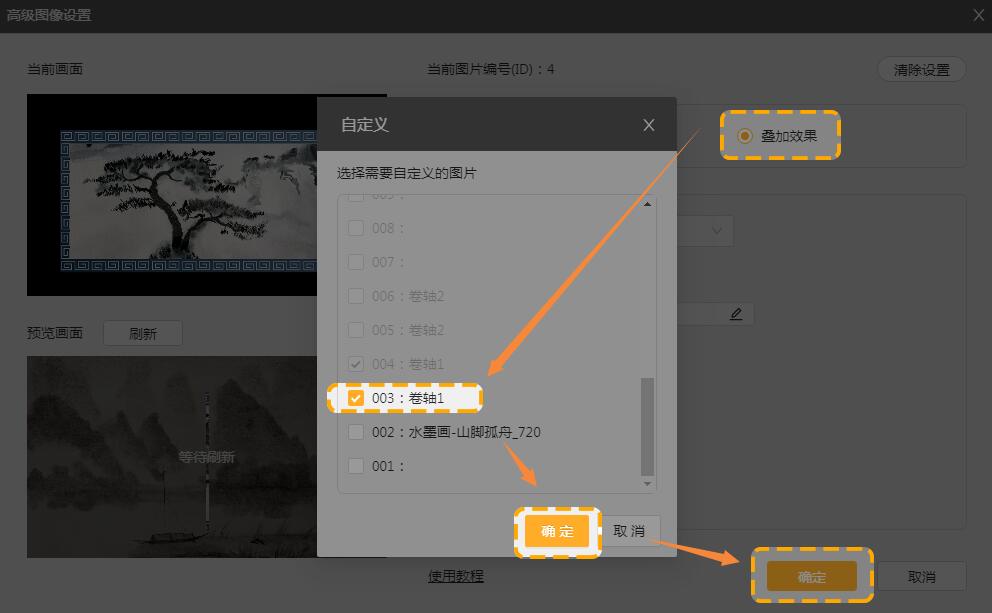Image resolution: width=992 pixels, height=613 pixels.
Task: Expand the dropdown behind the dialog
Action: coord(716,230)
